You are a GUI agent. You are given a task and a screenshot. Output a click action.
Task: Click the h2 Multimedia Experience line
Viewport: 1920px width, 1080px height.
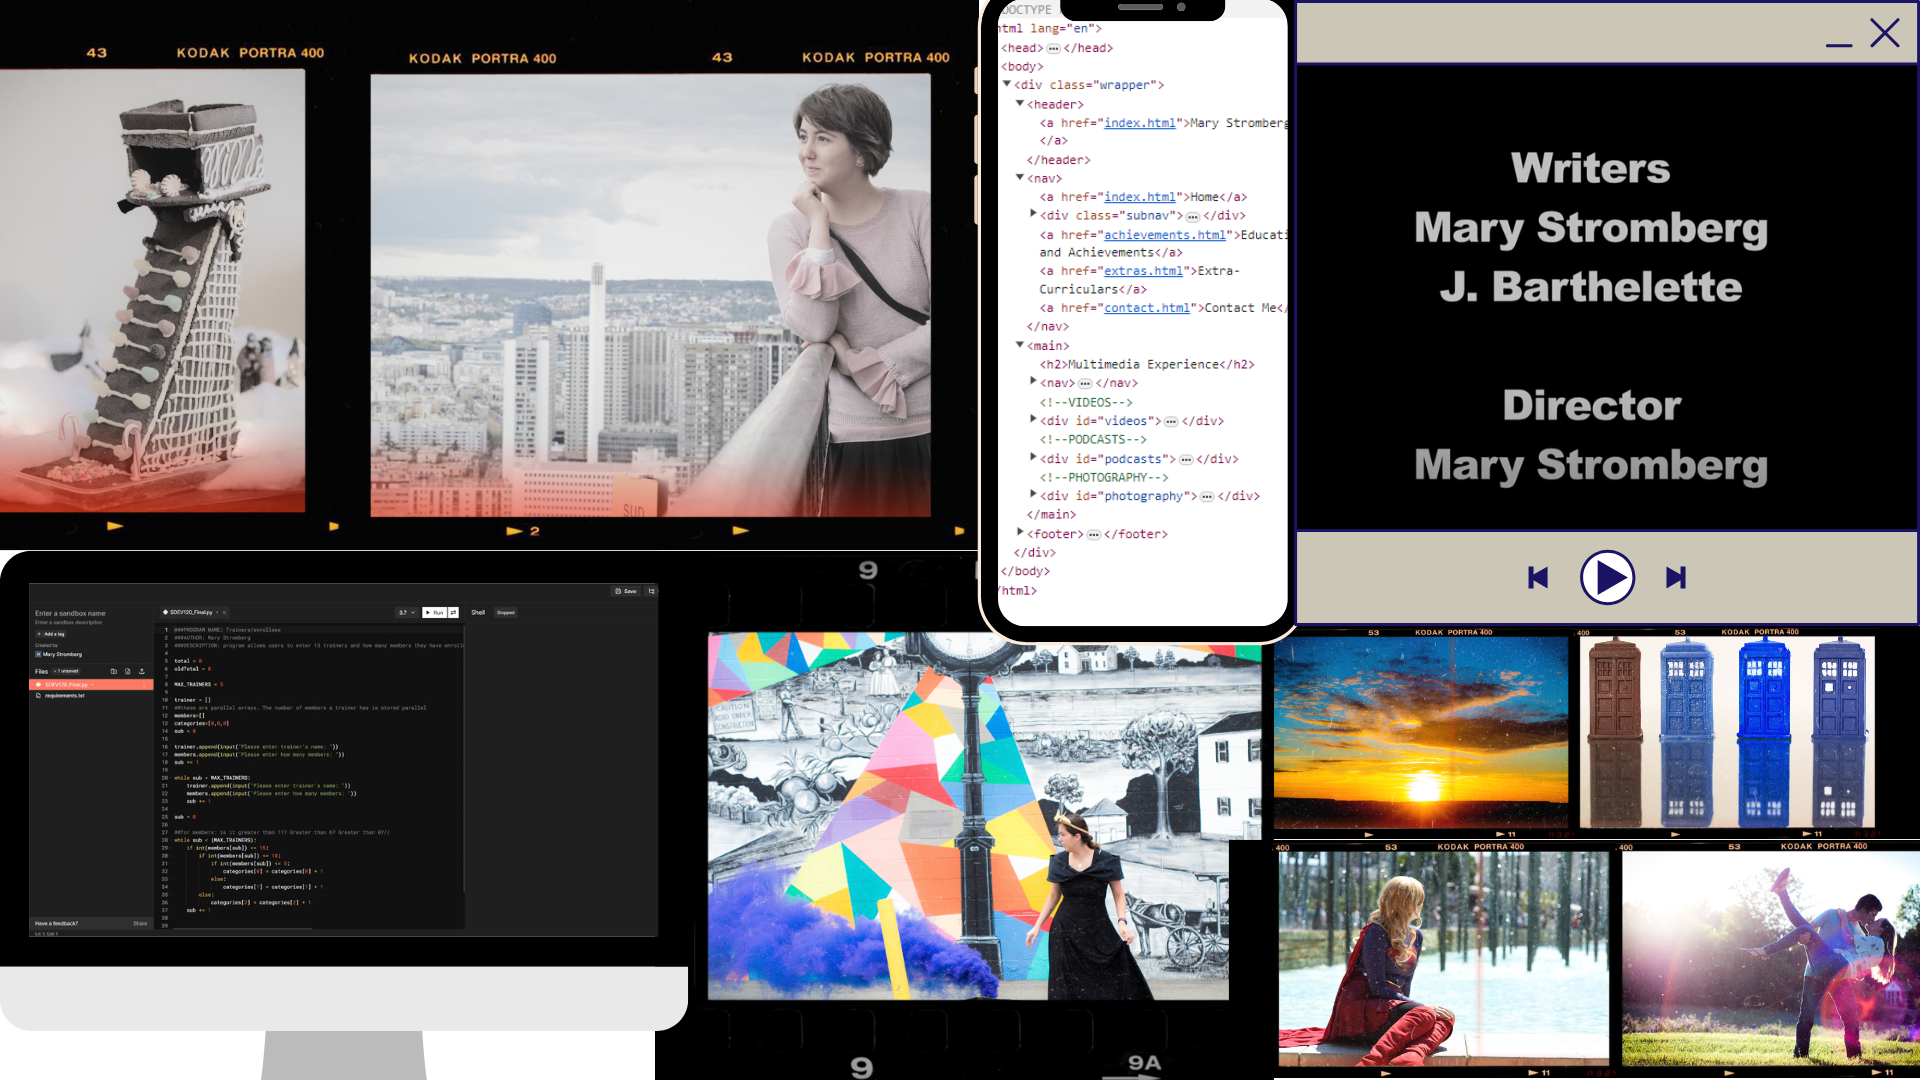pyautogui.click(x=1147, y=364)
